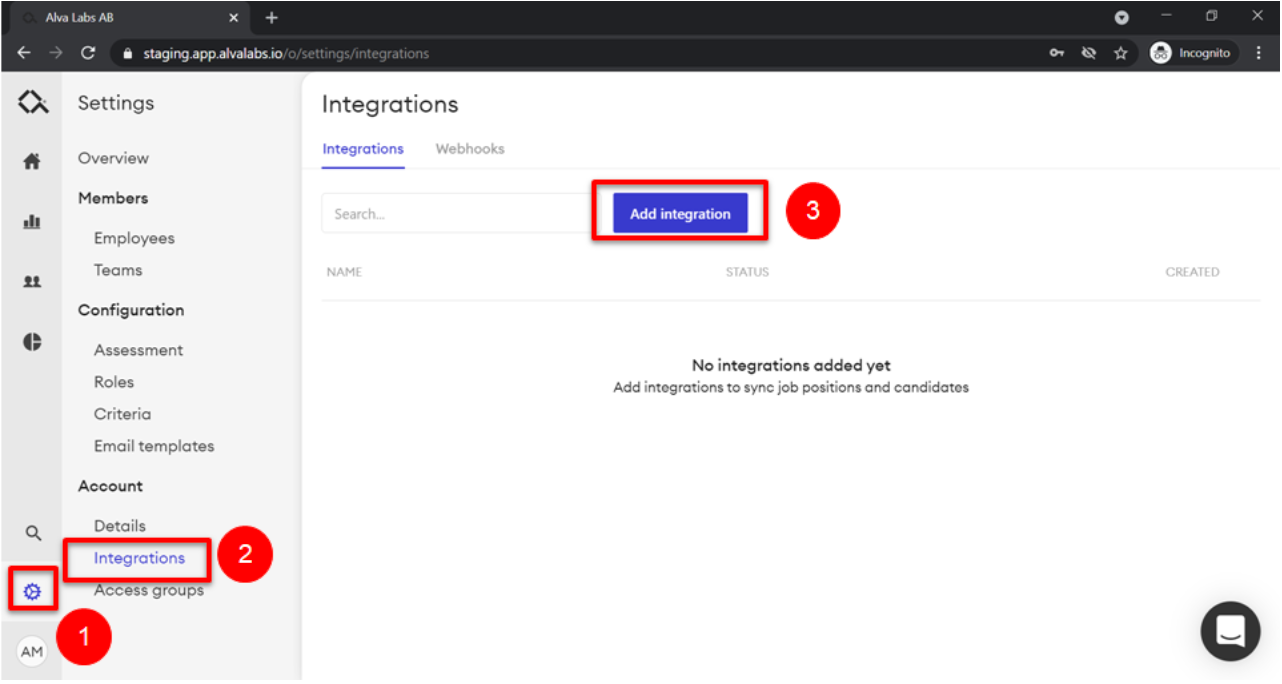Click the AM avatar icon
The image size is (1282, 684).
click(x=31, y=651)
